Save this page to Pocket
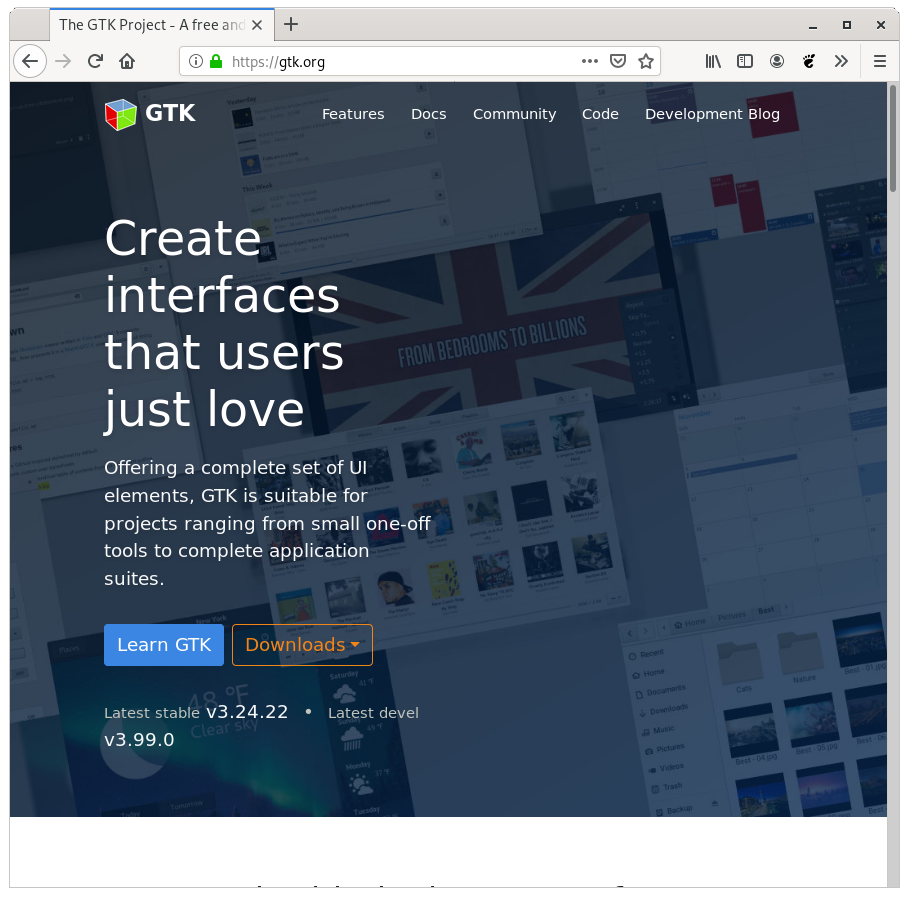Viewport: 909px width, 897px height. tap(618, 61)
